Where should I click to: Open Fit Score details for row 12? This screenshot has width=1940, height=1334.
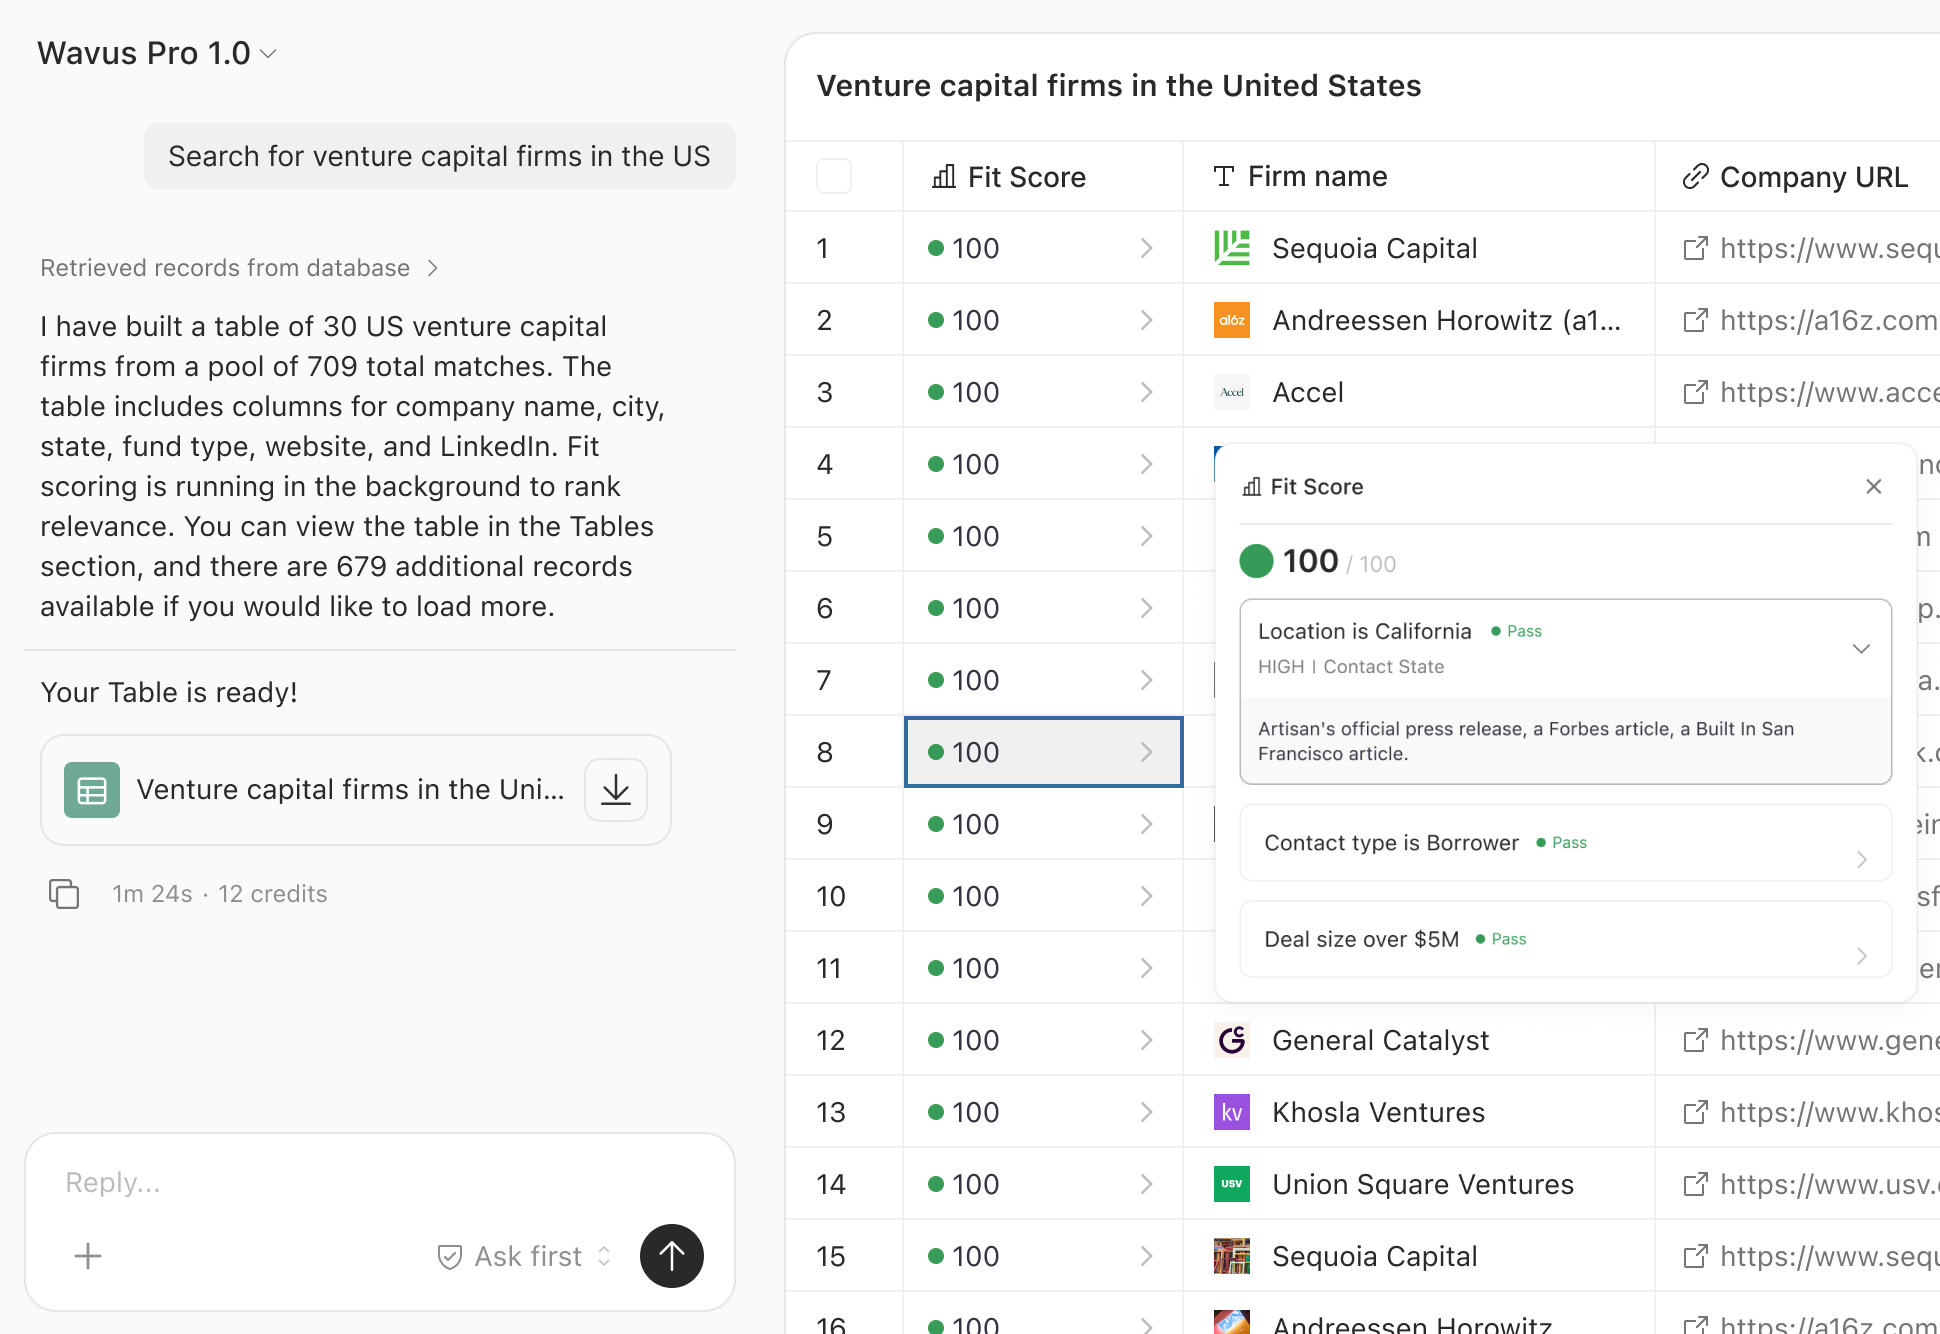click(1147, 1040)
